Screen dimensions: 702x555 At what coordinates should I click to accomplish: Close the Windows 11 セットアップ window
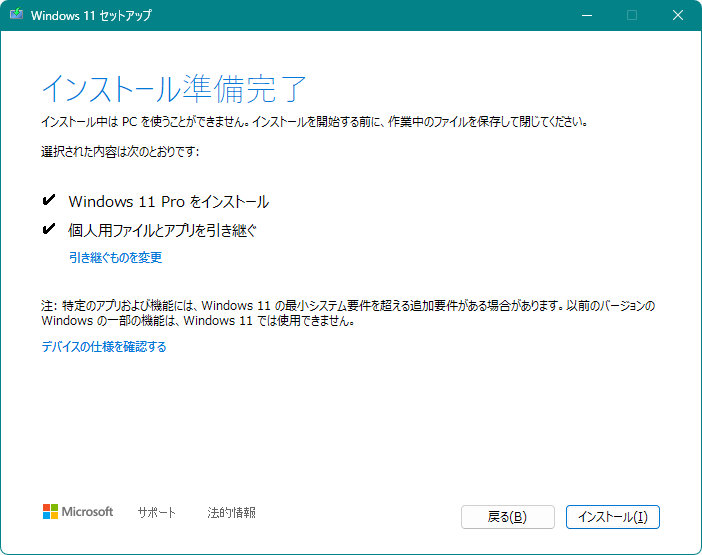(x=678, y=15)
